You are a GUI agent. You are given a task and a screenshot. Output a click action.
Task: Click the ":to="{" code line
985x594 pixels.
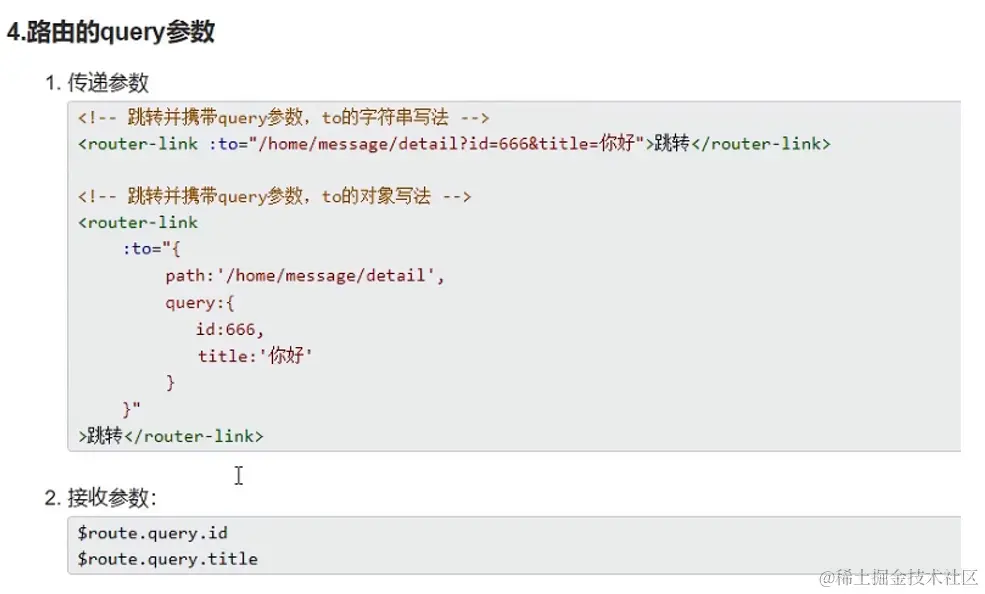pyautogui.click(x=151, y=249)
